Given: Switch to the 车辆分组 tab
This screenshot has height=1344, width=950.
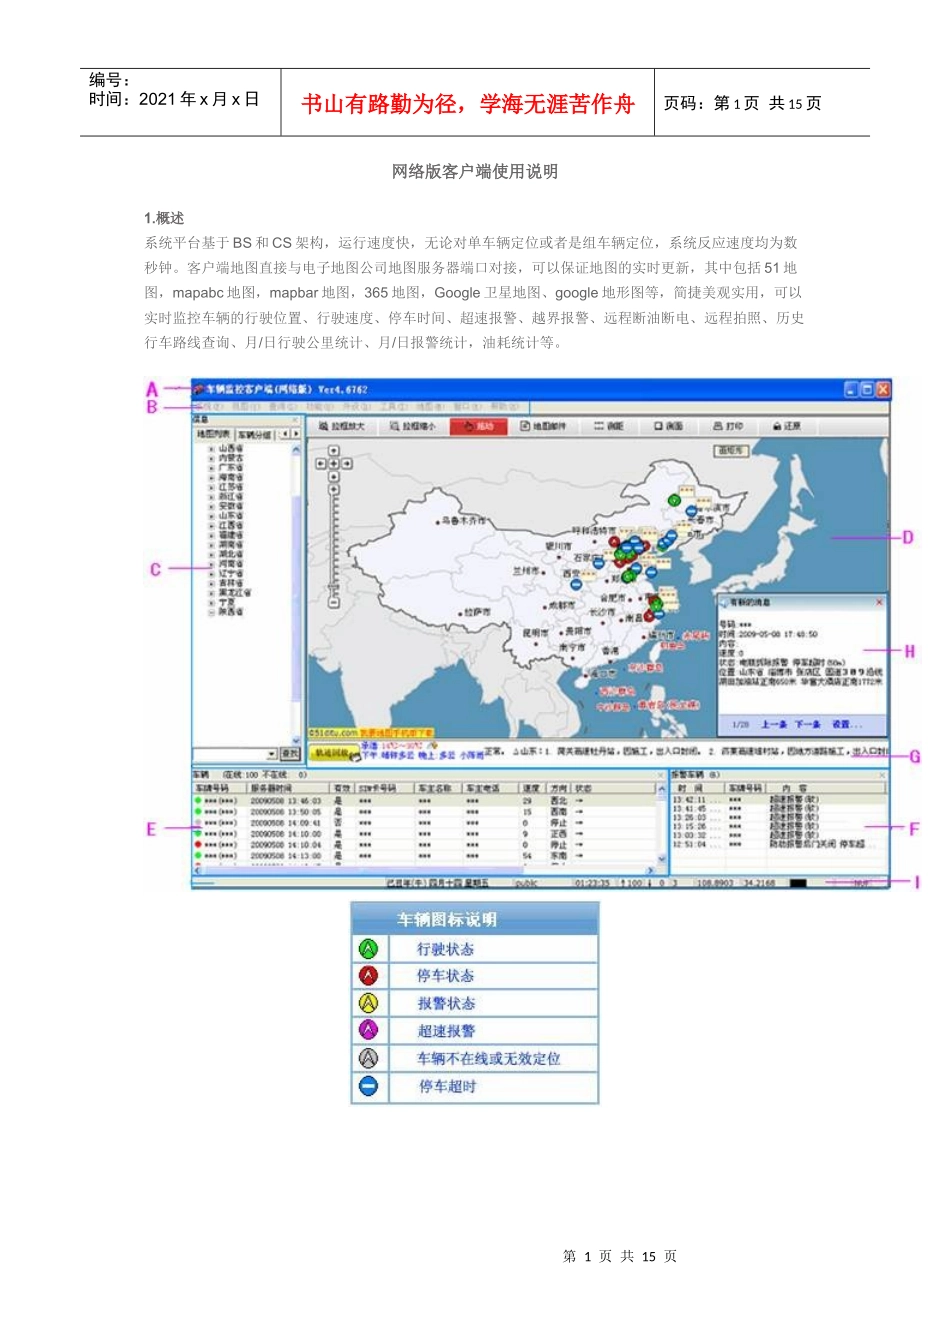Looking at the screenshot, I should point(254,435).
